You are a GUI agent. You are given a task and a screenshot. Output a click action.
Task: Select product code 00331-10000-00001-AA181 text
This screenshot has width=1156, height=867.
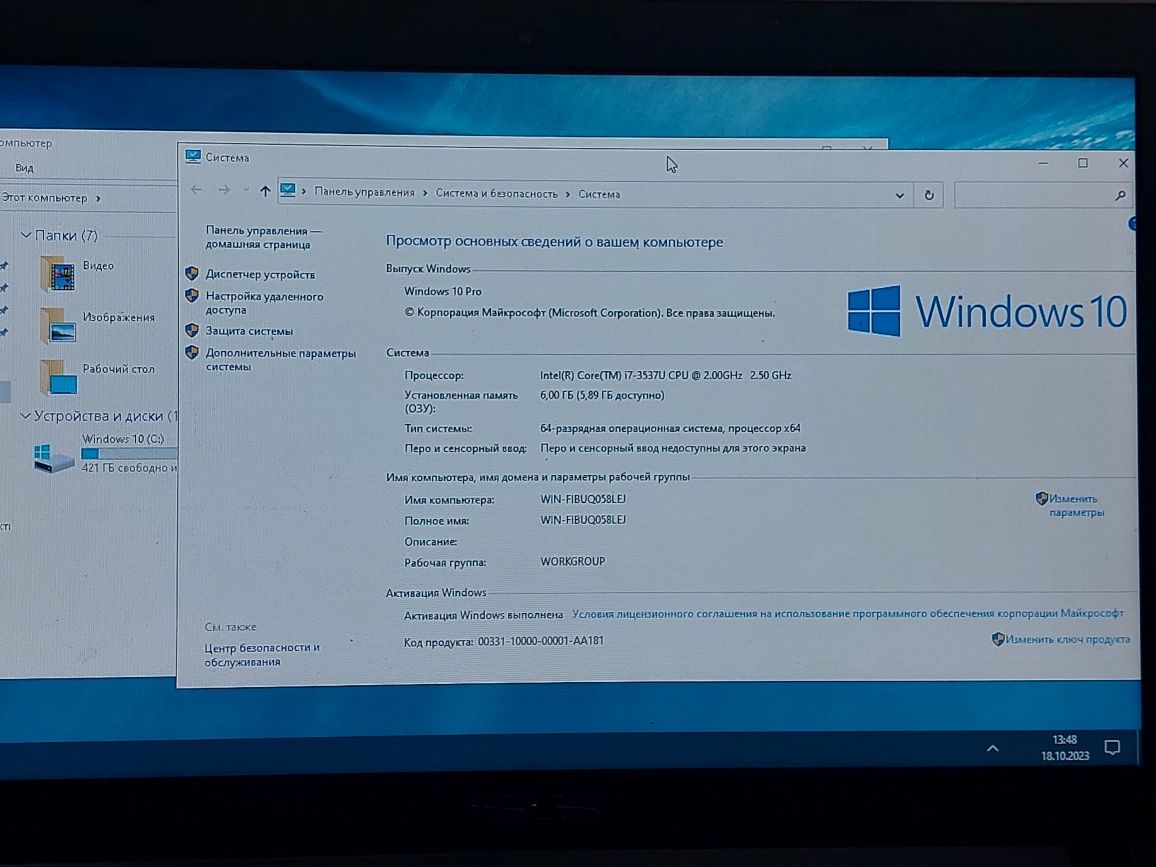coord(540,641)
